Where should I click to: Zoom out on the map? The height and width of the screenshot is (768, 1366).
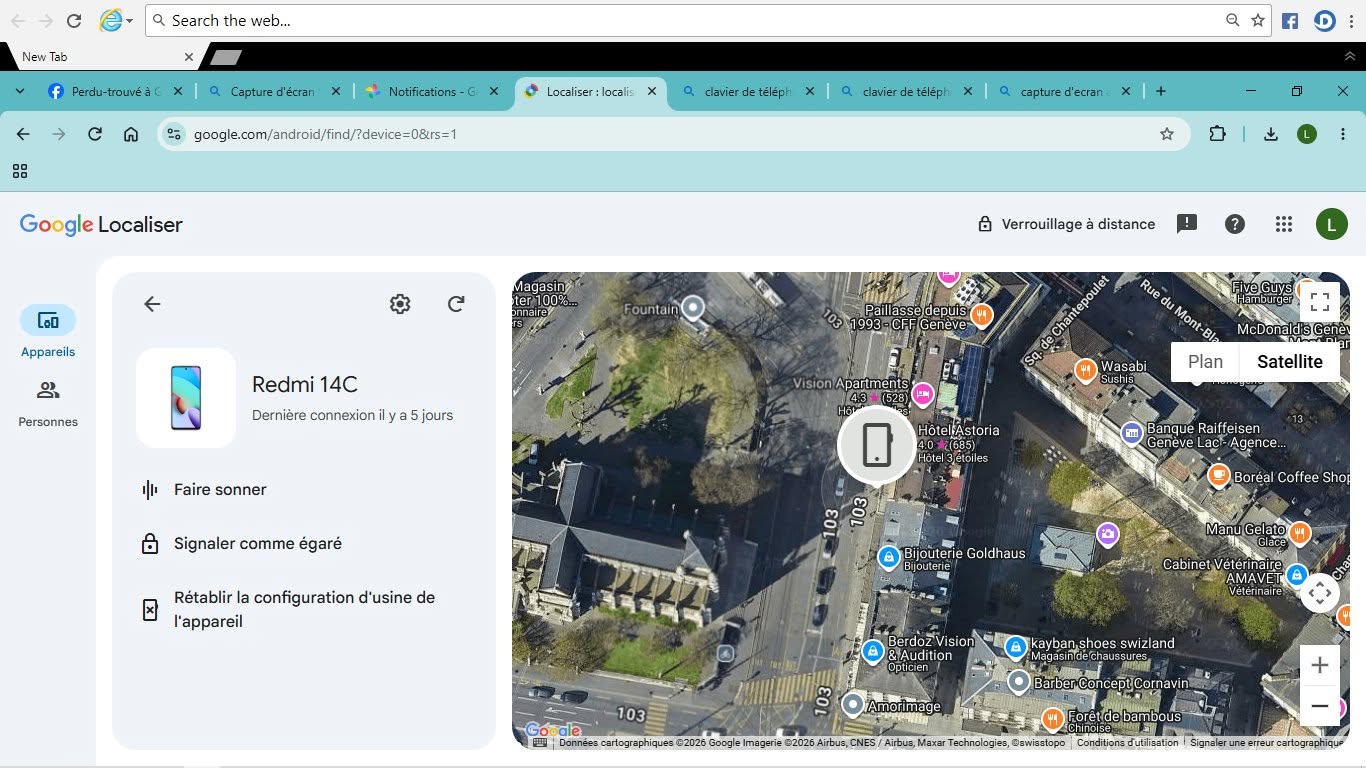point(1319,706)
